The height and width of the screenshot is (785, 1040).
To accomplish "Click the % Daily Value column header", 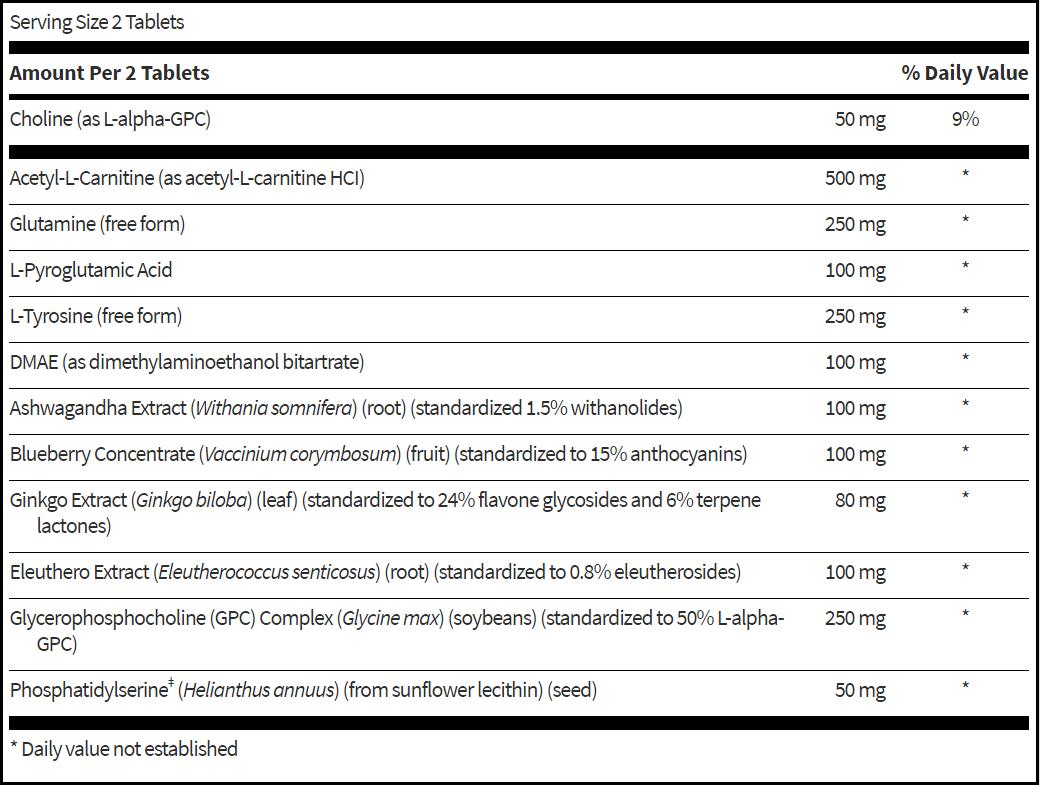I will tap(964, 73).
